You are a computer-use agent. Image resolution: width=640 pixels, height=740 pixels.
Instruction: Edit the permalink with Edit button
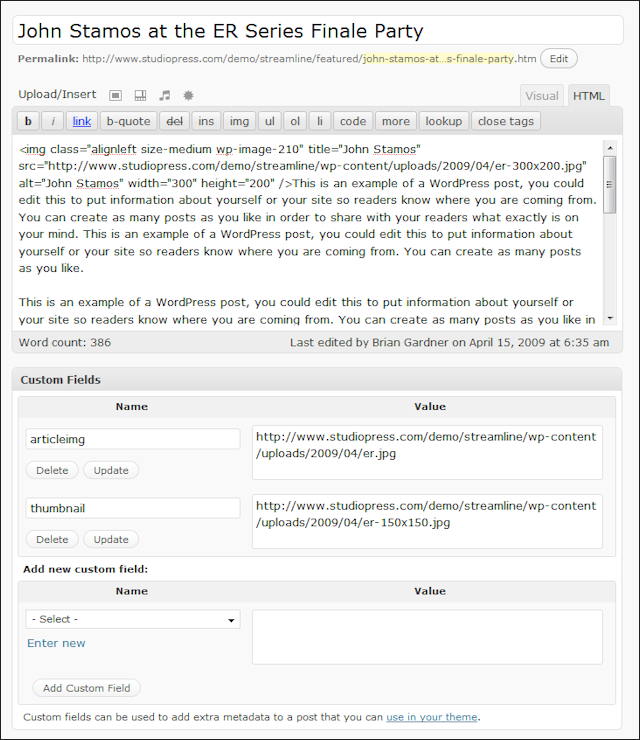pyautogui.click(x=559, y=59)
